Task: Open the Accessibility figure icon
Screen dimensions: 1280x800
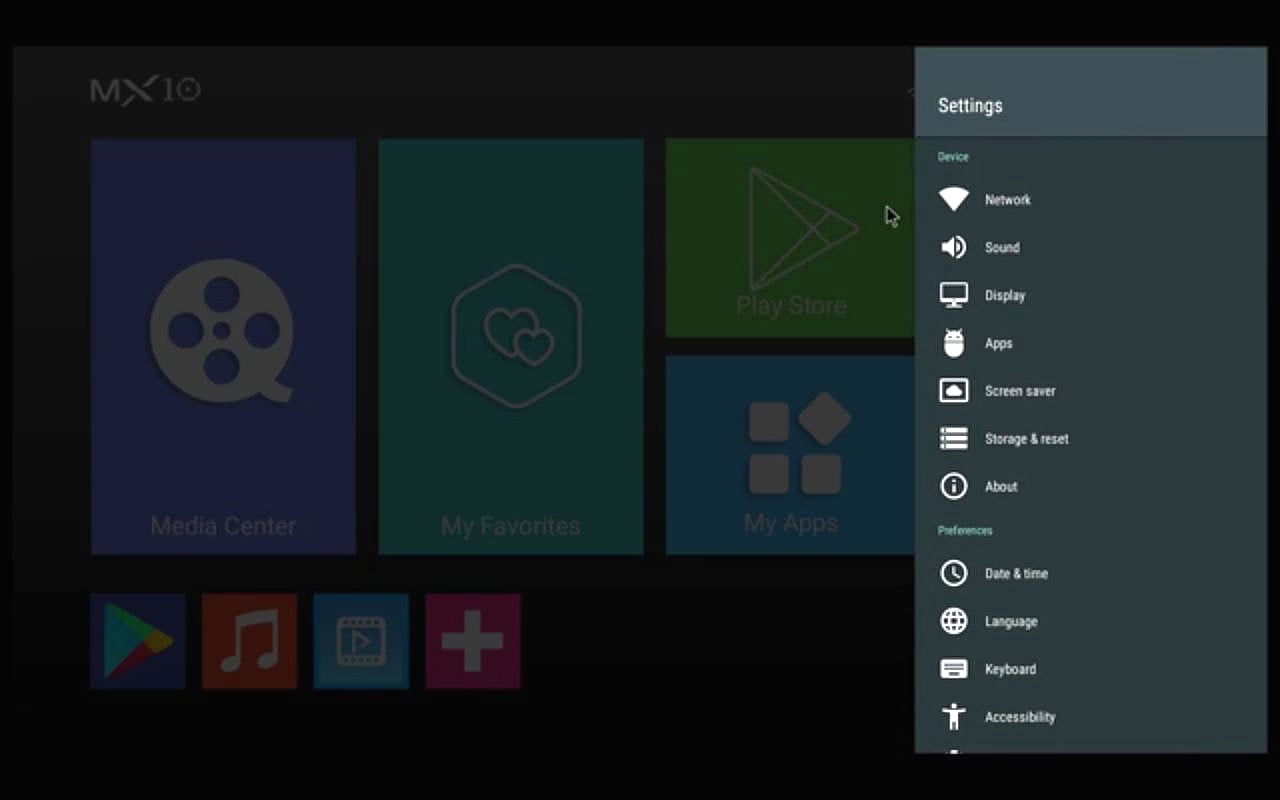Action: pyautogui.click(x=954, y=717)
